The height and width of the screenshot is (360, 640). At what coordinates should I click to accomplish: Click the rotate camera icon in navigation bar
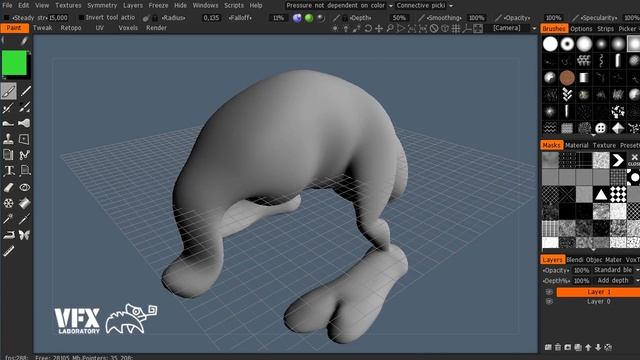[368, 28]
